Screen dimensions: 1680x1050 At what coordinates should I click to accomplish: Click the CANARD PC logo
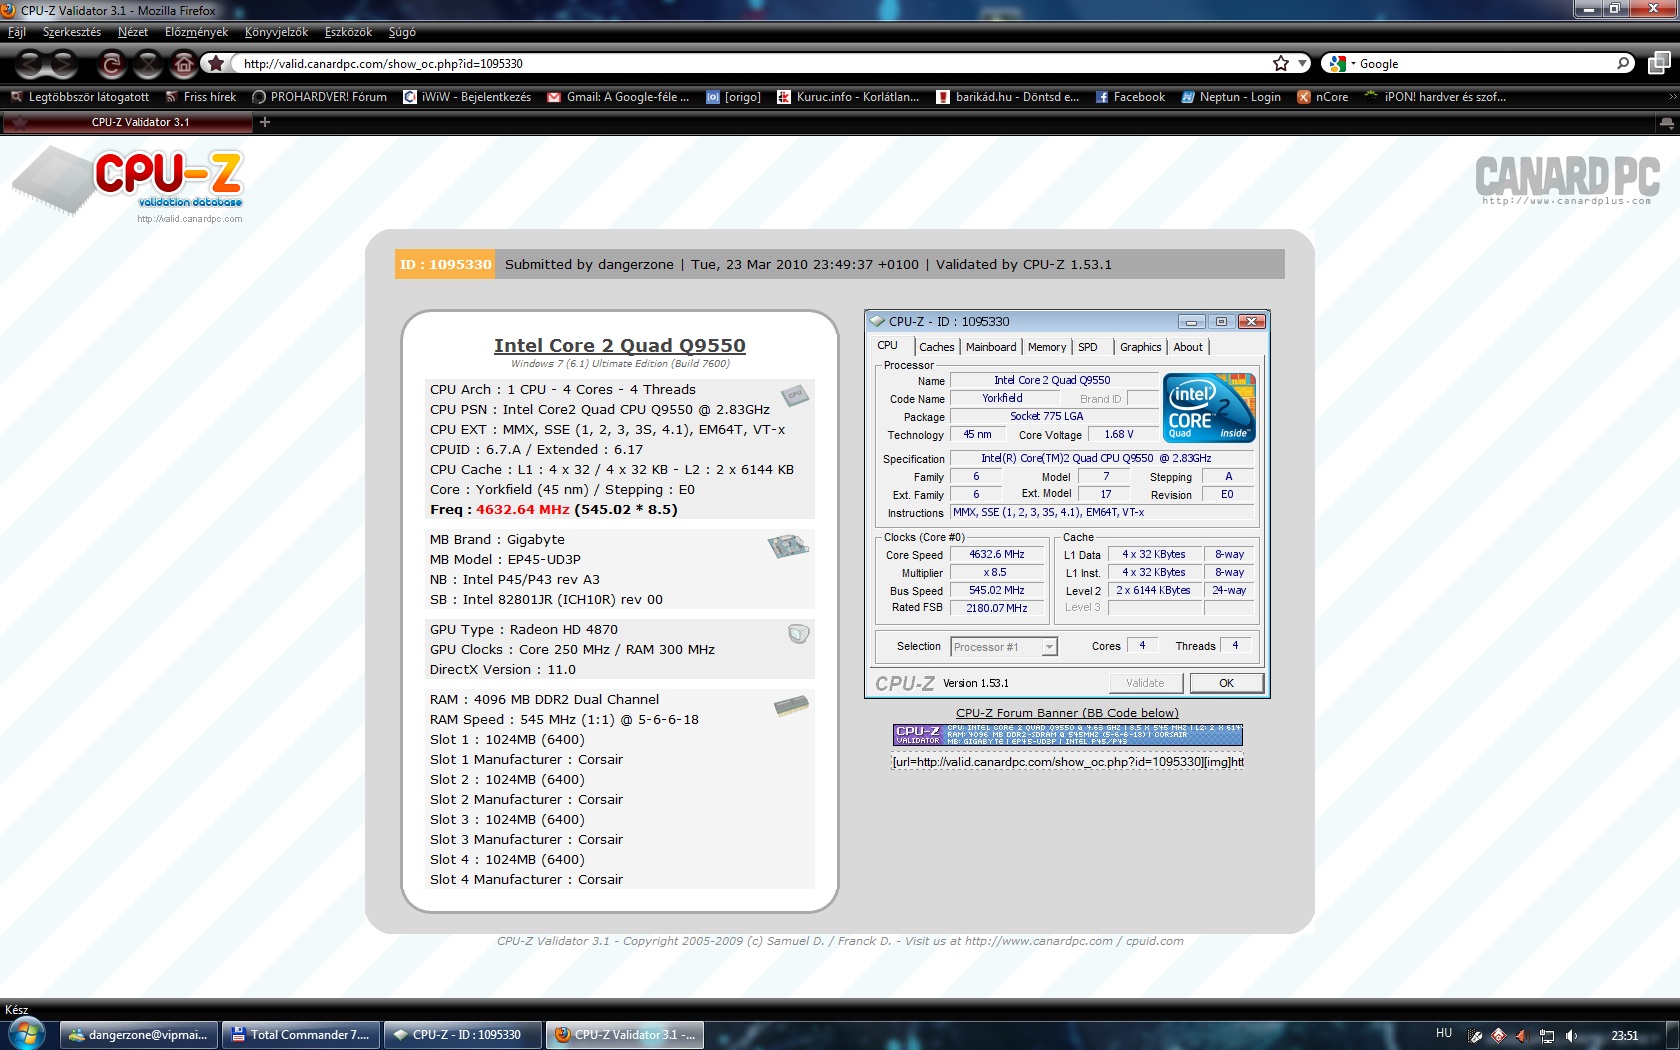tap(1567, 180)
